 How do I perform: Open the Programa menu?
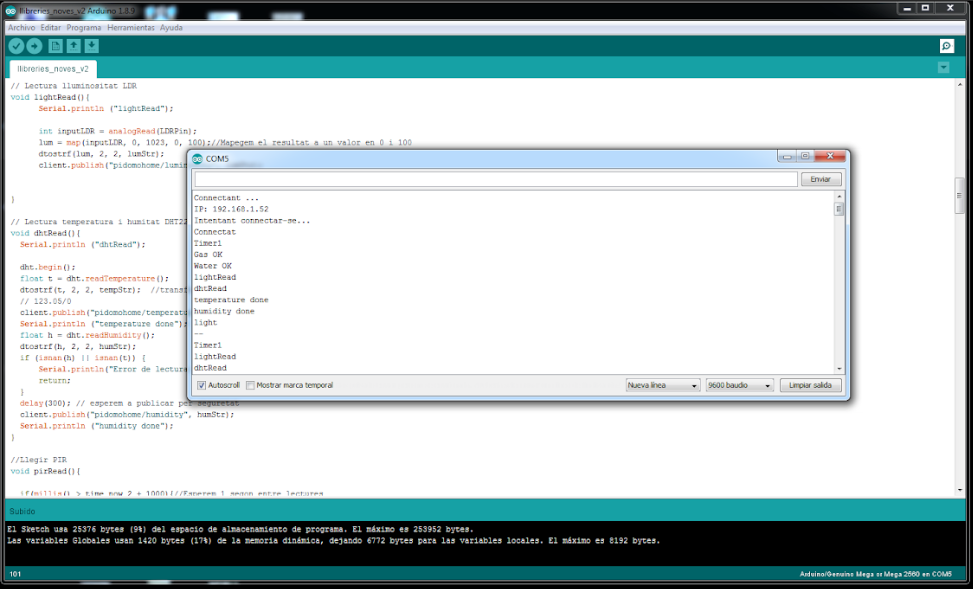click(84, 28)
